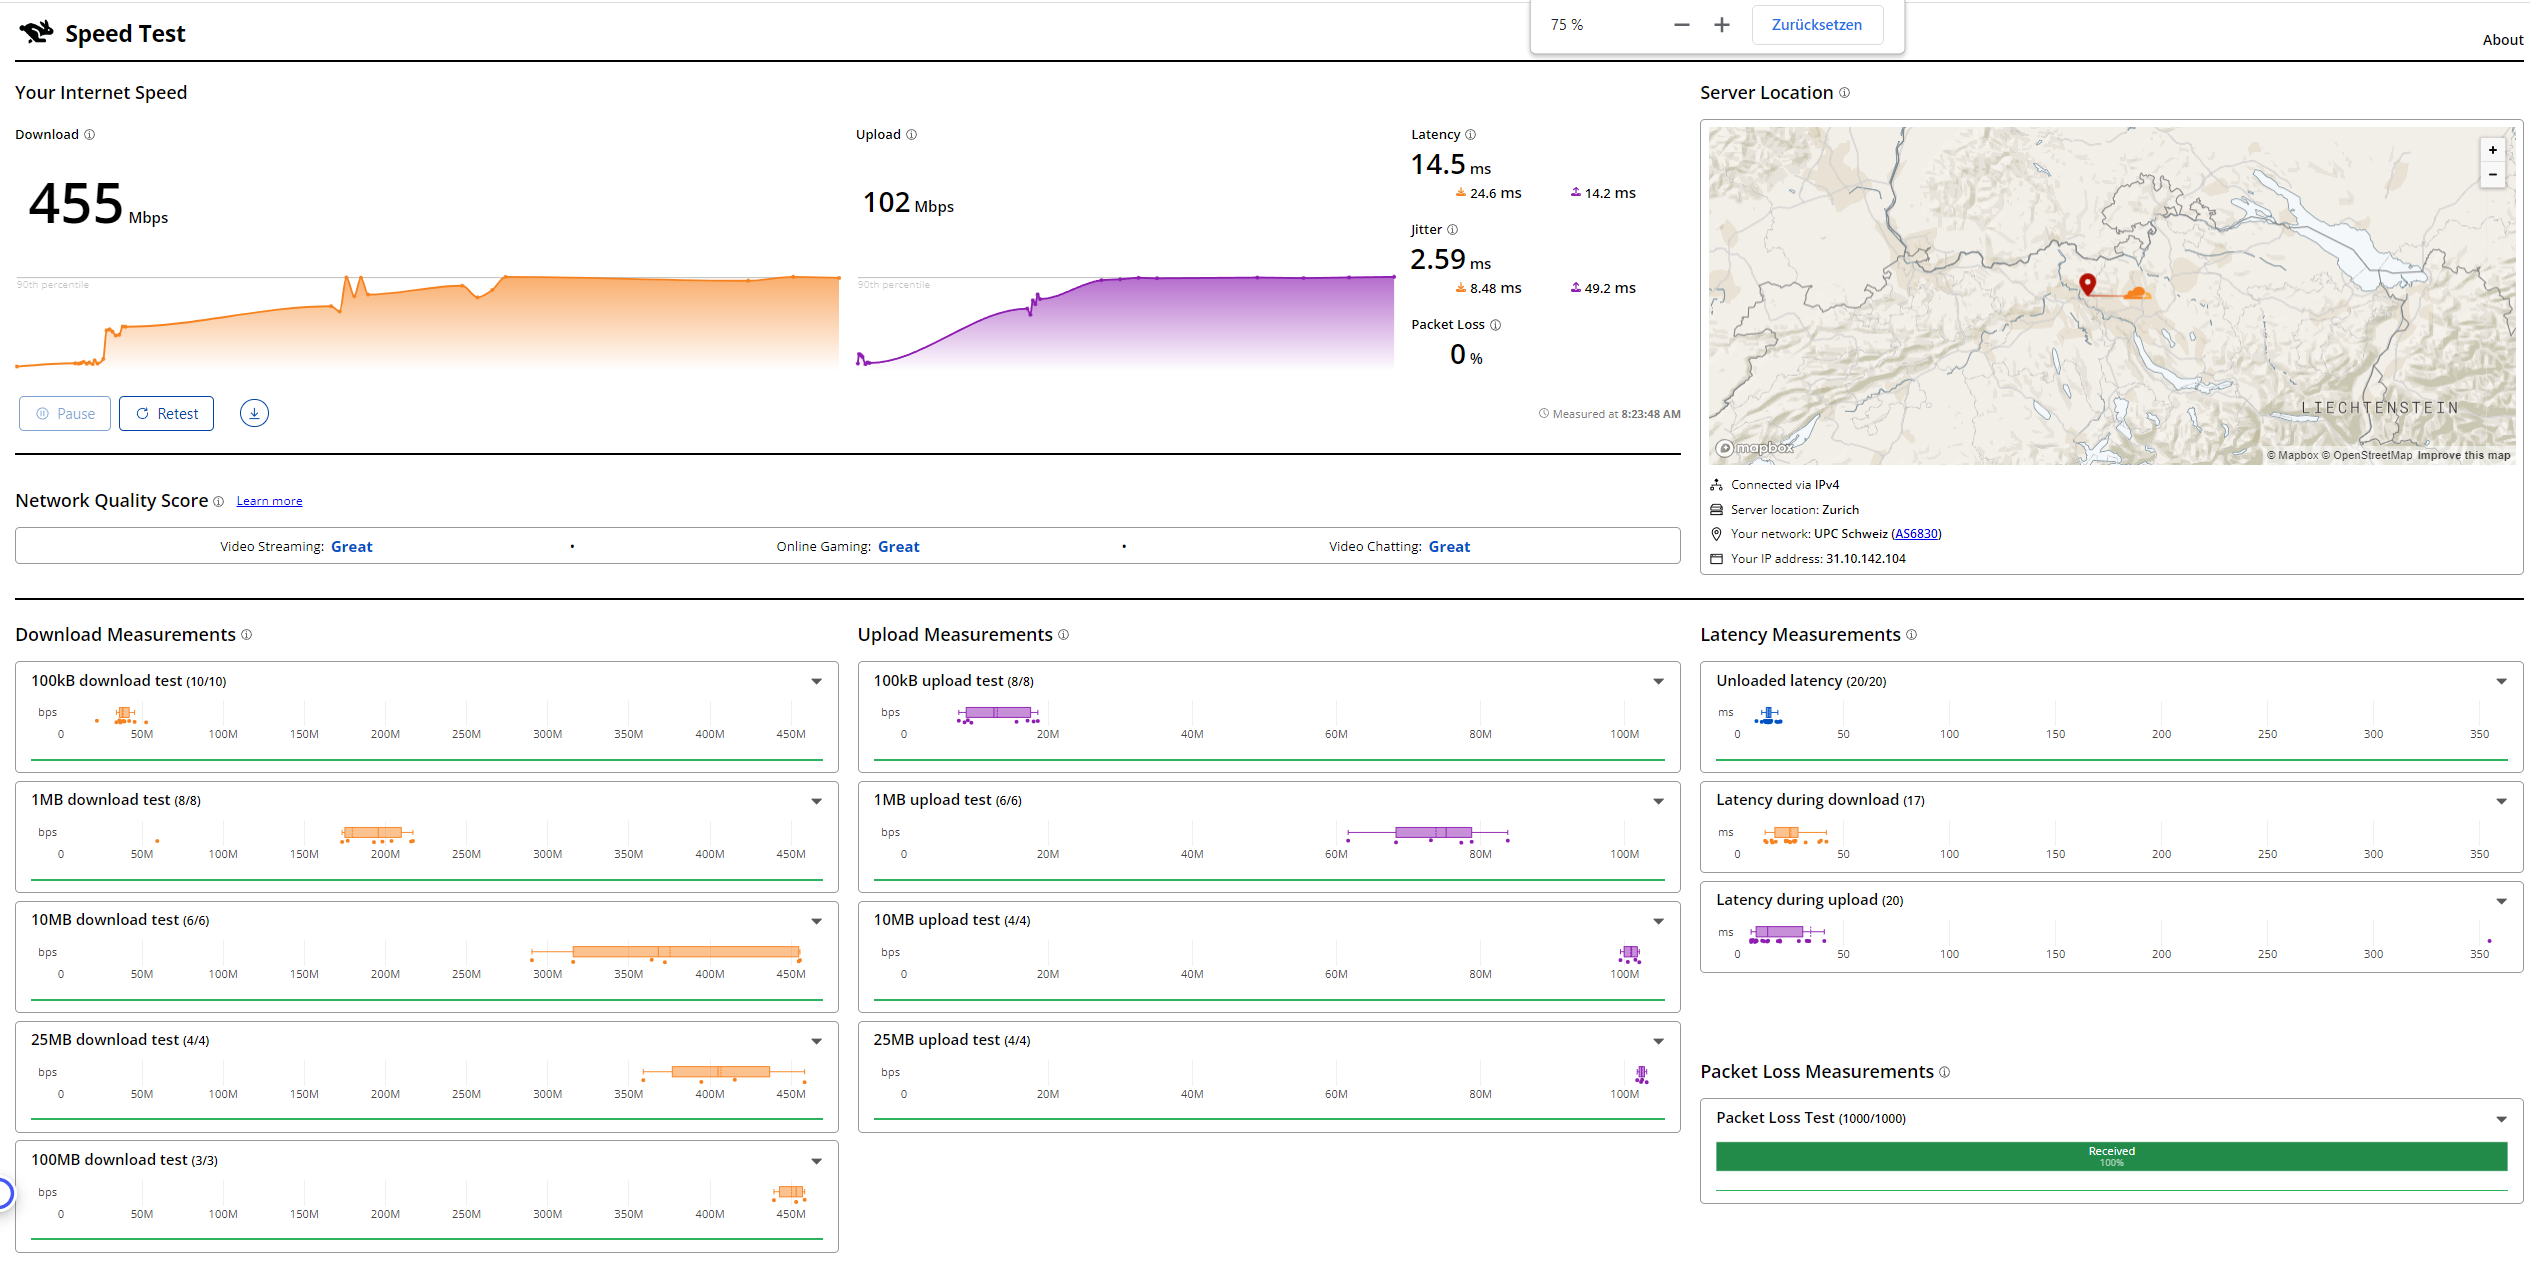Click the Pause button
Viewport: 2530px width, 1265px height.
point(65,413)
